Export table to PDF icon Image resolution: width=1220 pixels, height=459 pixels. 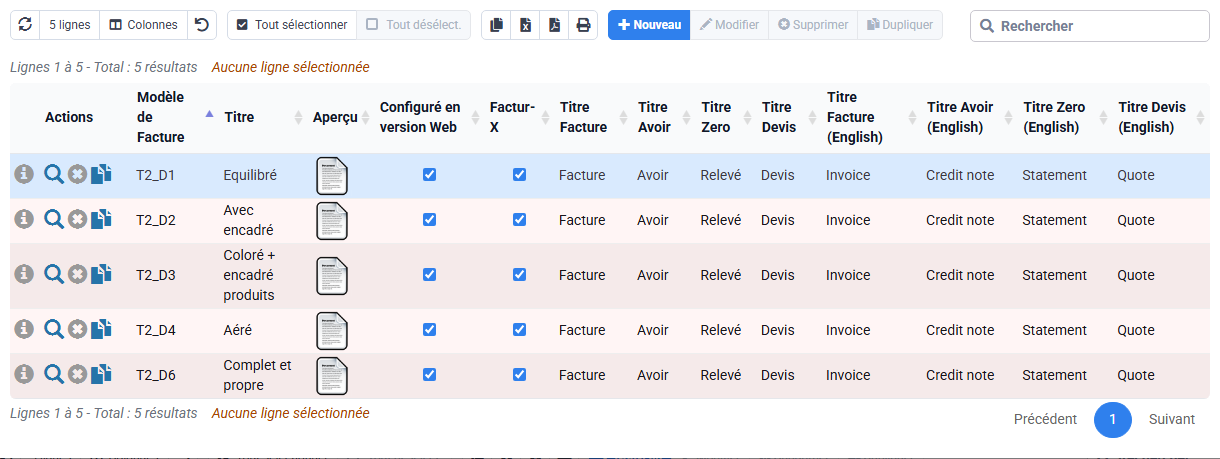(554, 25)
